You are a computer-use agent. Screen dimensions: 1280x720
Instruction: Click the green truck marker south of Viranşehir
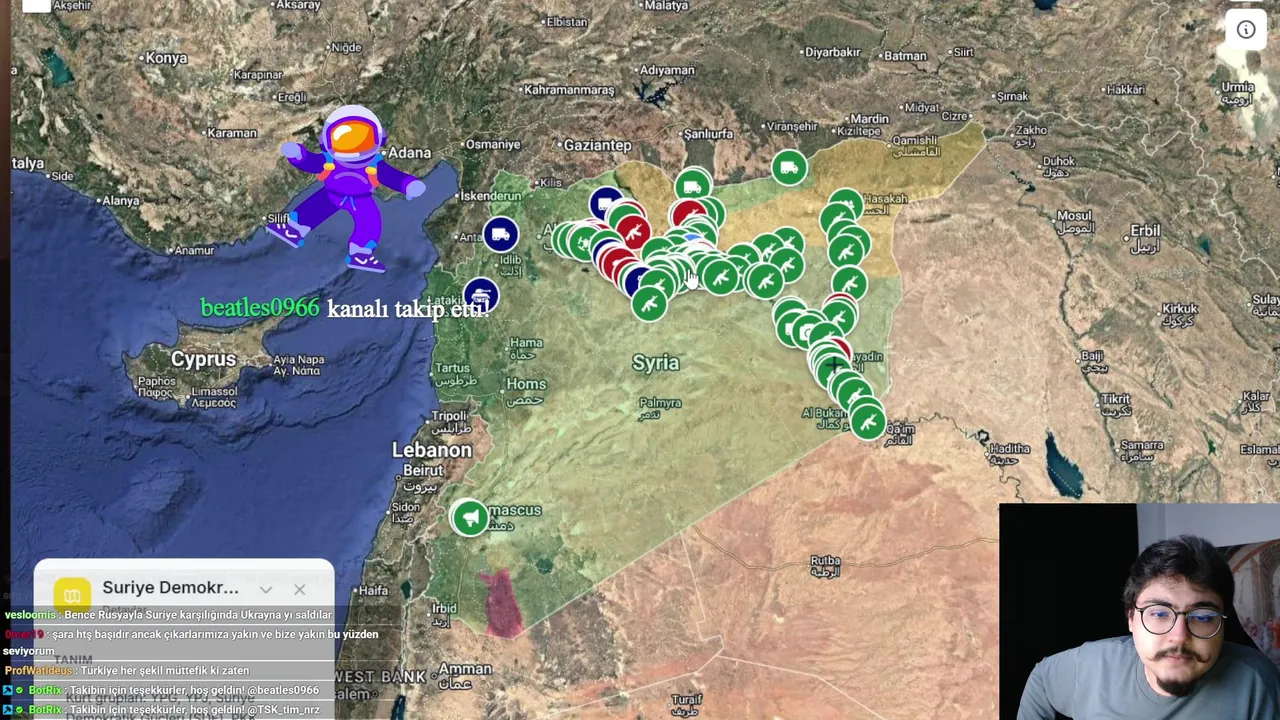(x=789, y=167)
